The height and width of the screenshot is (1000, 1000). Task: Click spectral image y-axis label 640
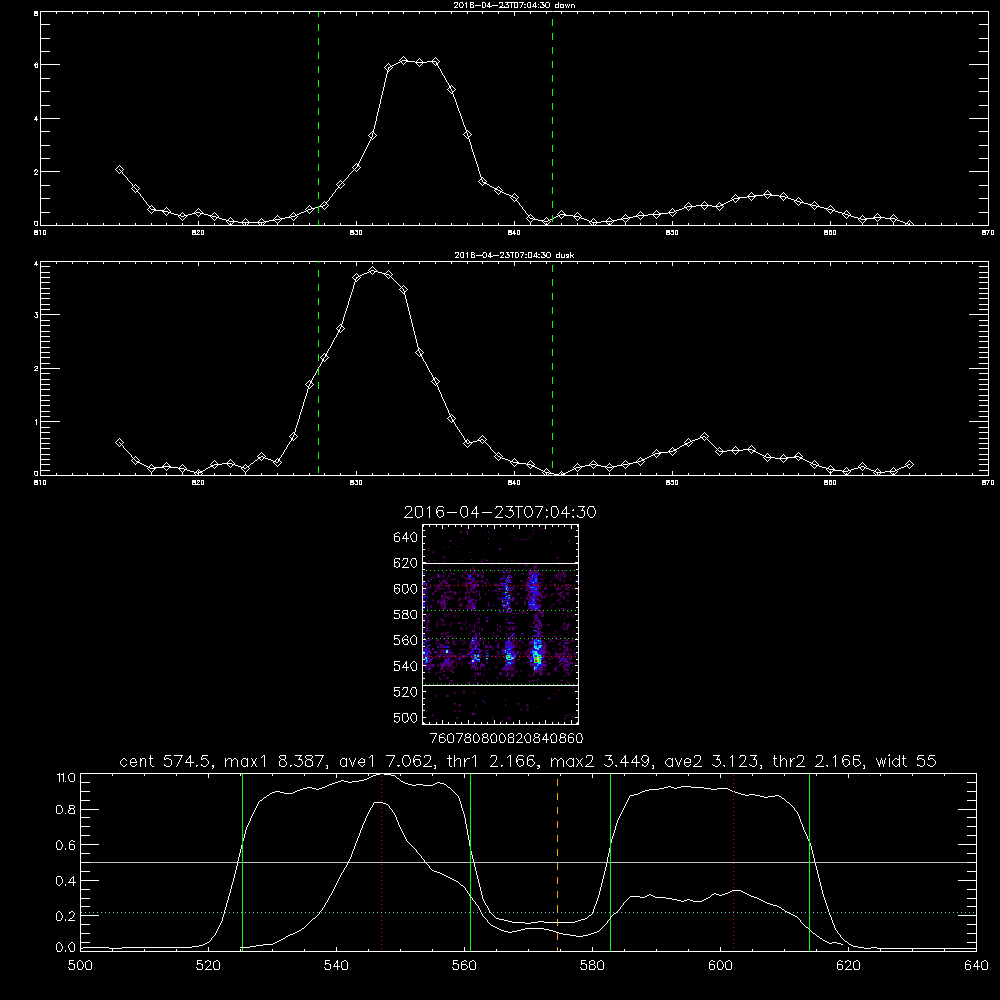point(406,537)
